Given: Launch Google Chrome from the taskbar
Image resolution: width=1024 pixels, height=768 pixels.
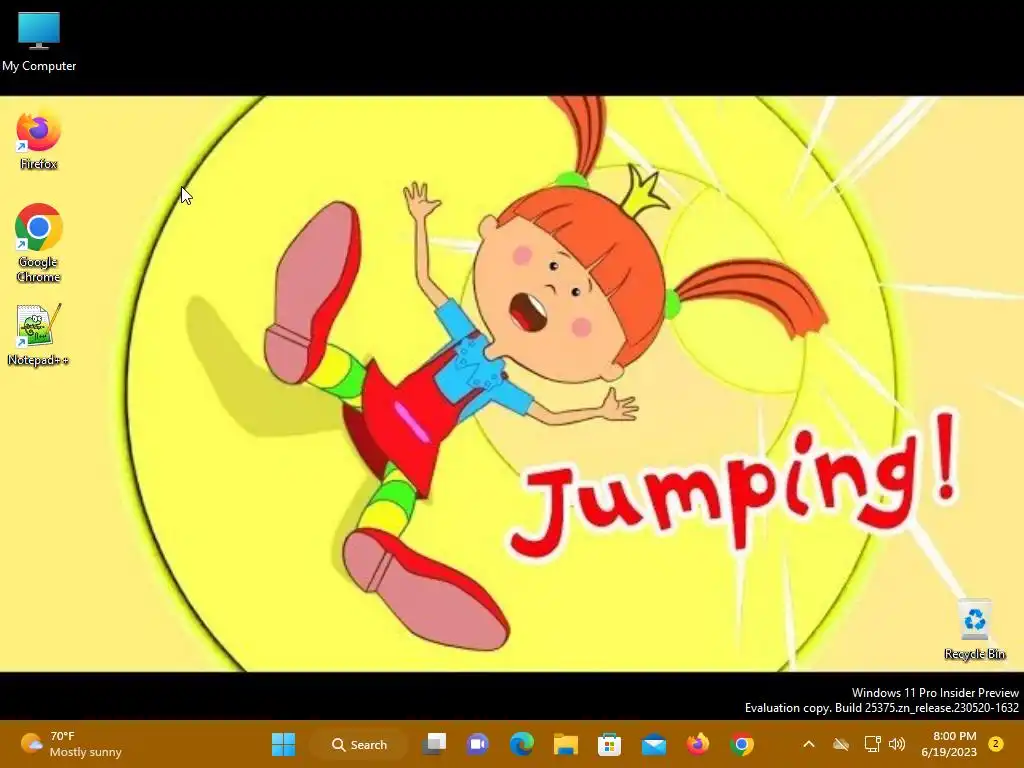Looking at the screenshot, I should click(x=742, y=744).
